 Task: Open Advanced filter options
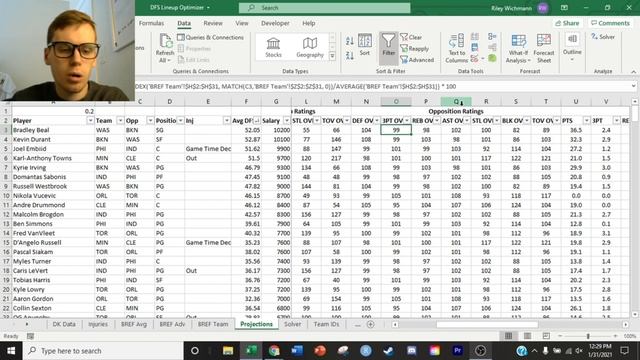[417, 60]
